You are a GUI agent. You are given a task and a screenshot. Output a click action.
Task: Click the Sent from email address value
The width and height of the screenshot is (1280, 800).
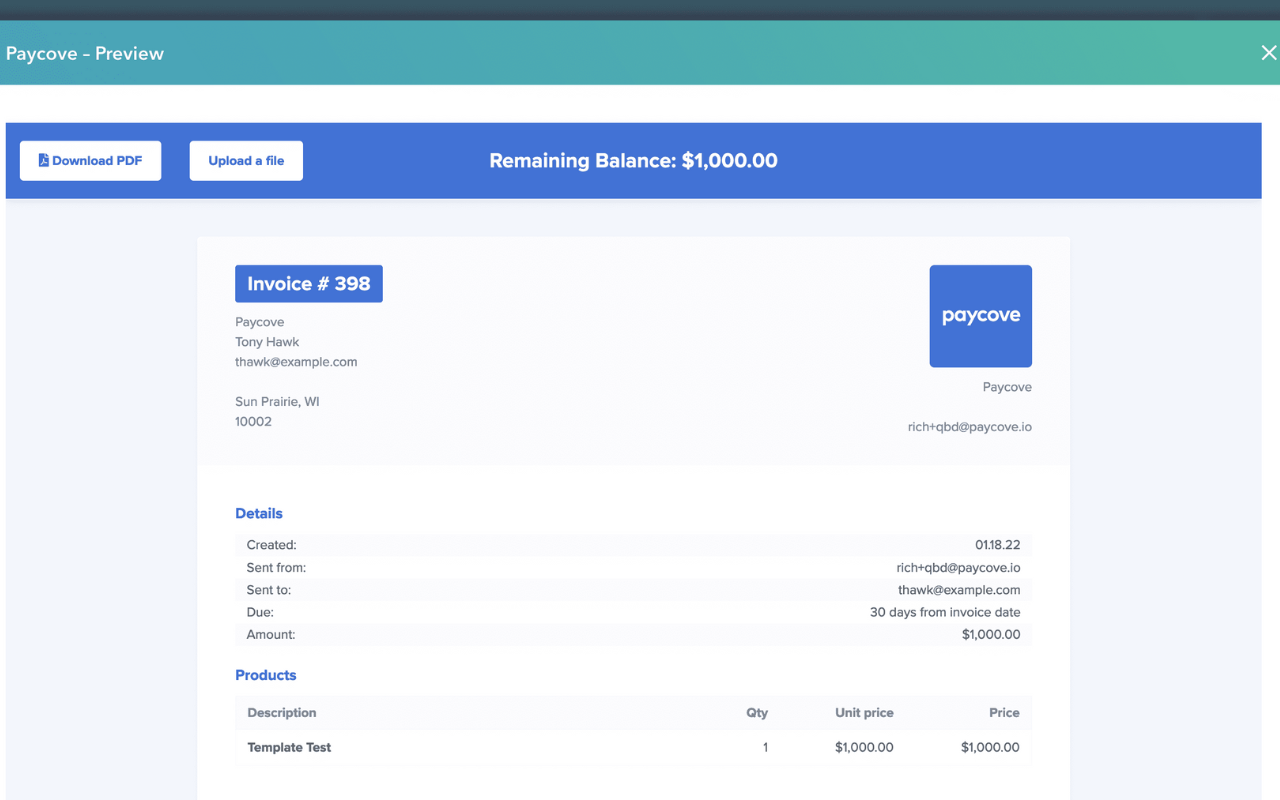(958, 568)
